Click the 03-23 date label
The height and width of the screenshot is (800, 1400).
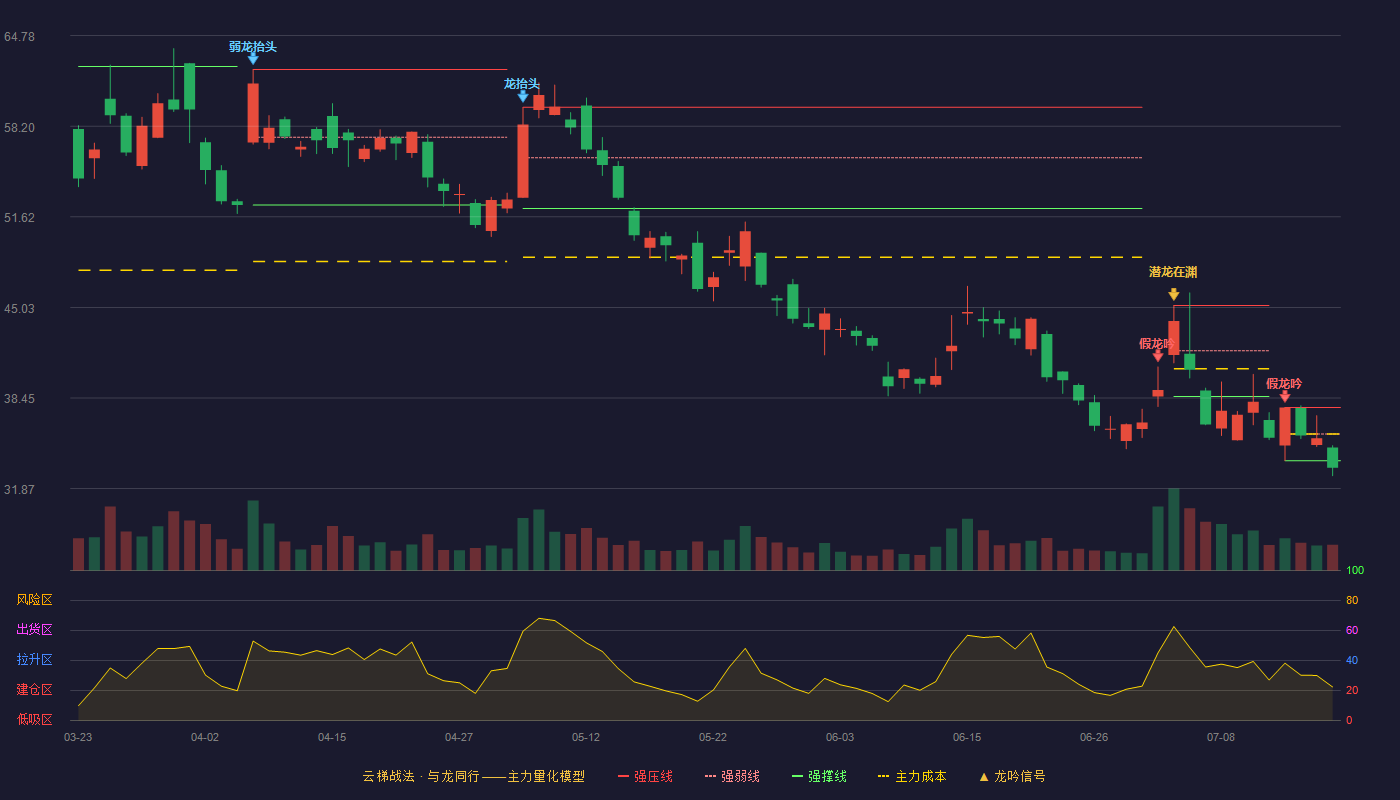pos(78,737)
